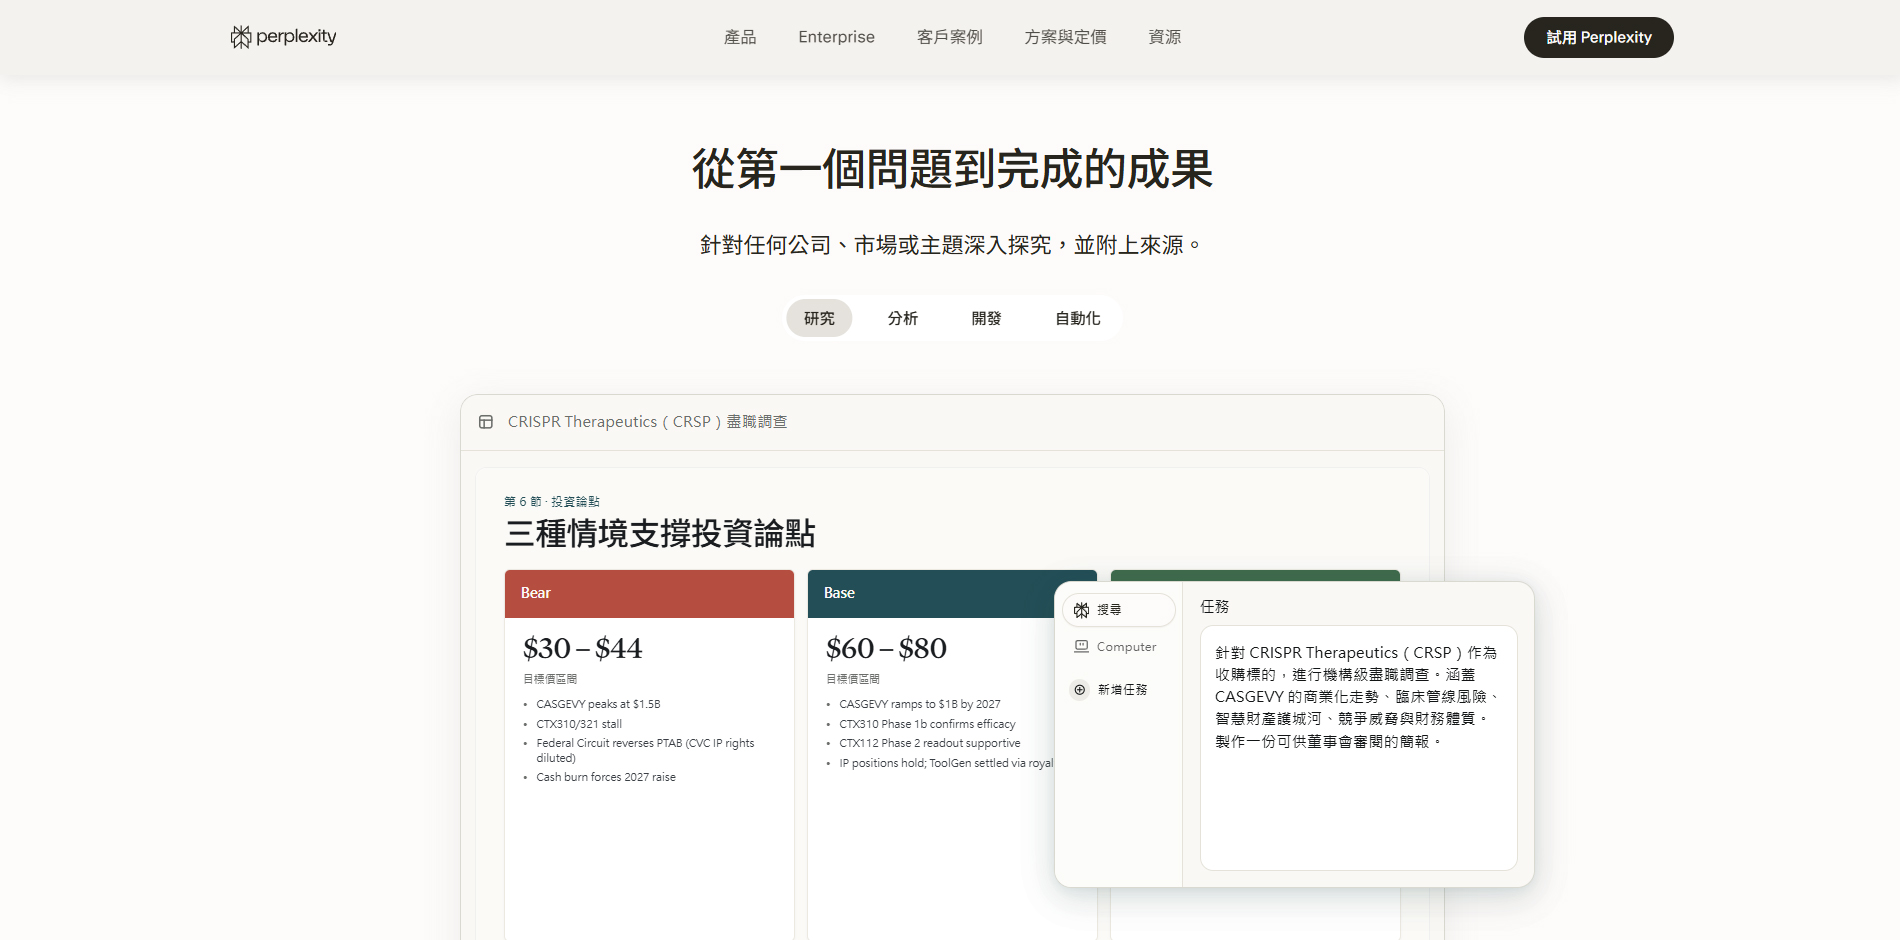Switch to the 開發 tab
The width and height of the screenshot is (1900, 940).
987,318
